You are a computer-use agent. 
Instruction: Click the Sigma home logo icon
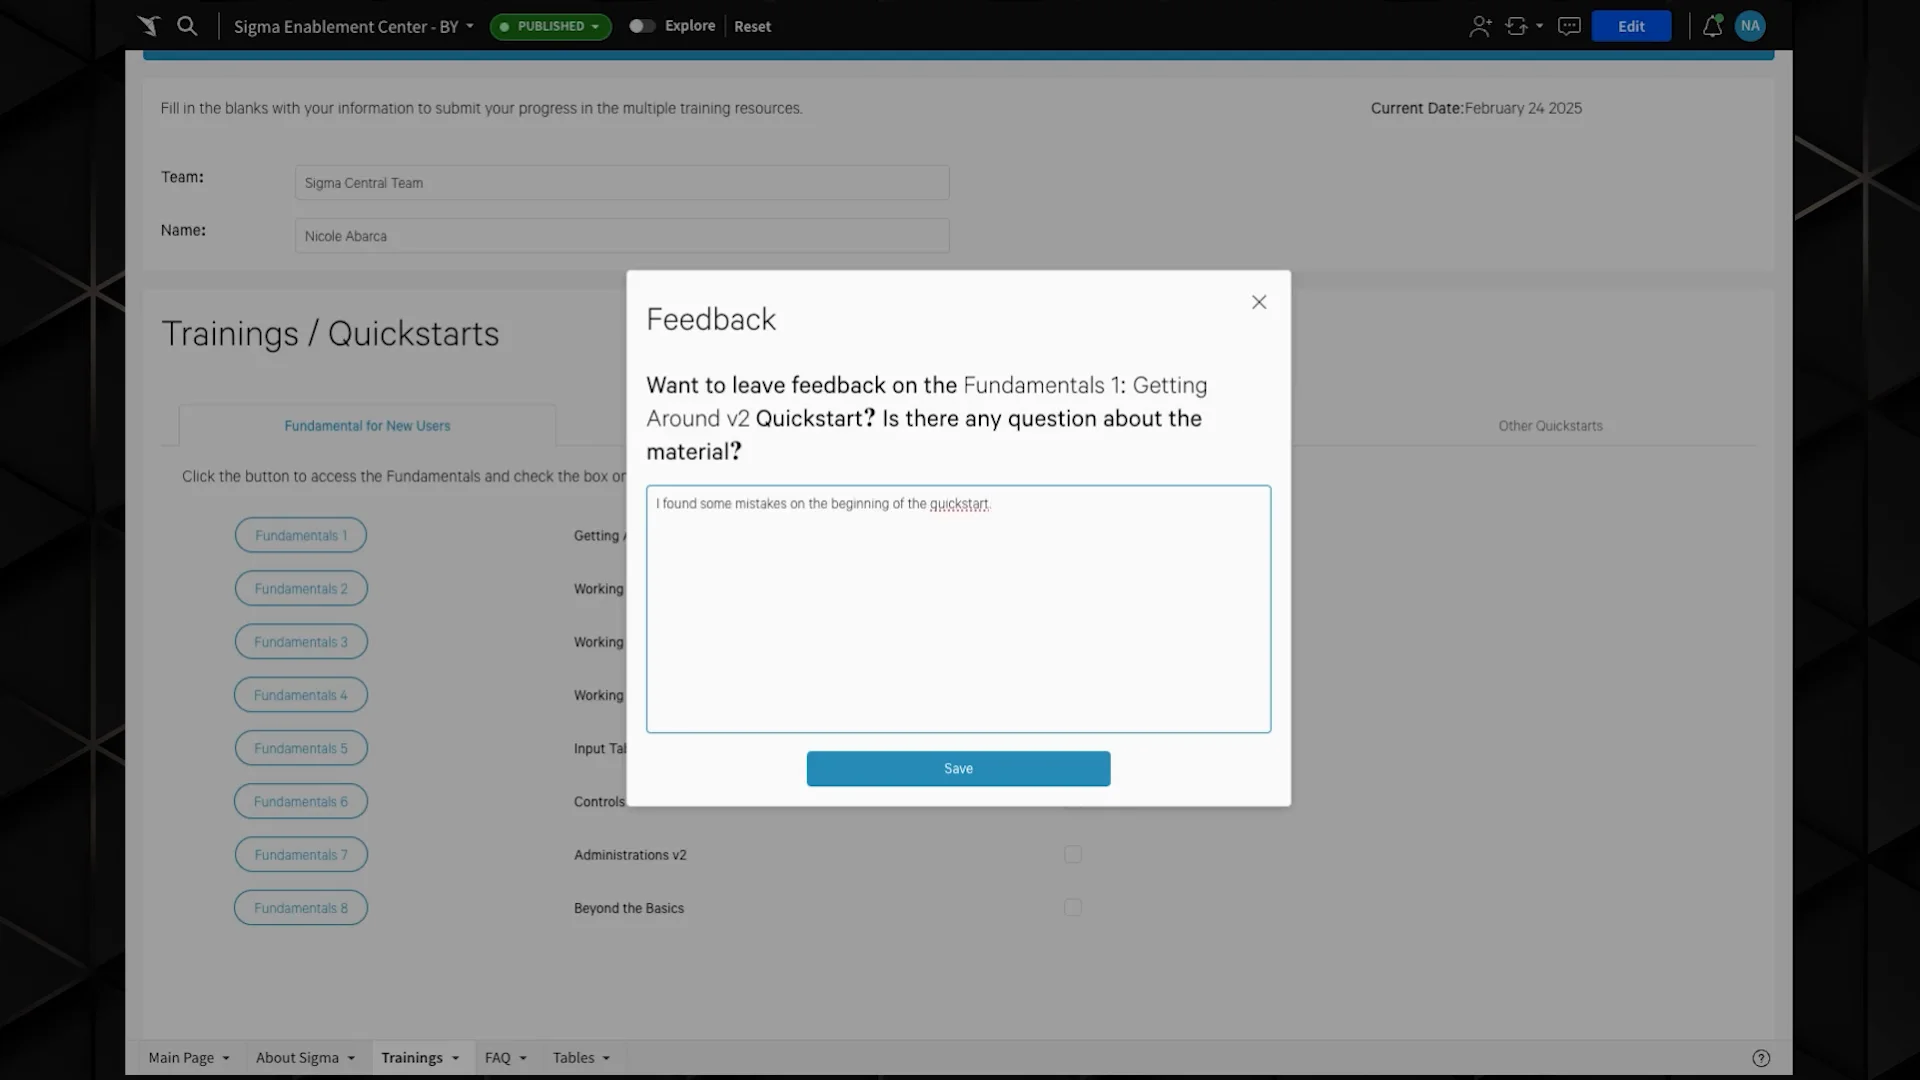coord(148,26)
